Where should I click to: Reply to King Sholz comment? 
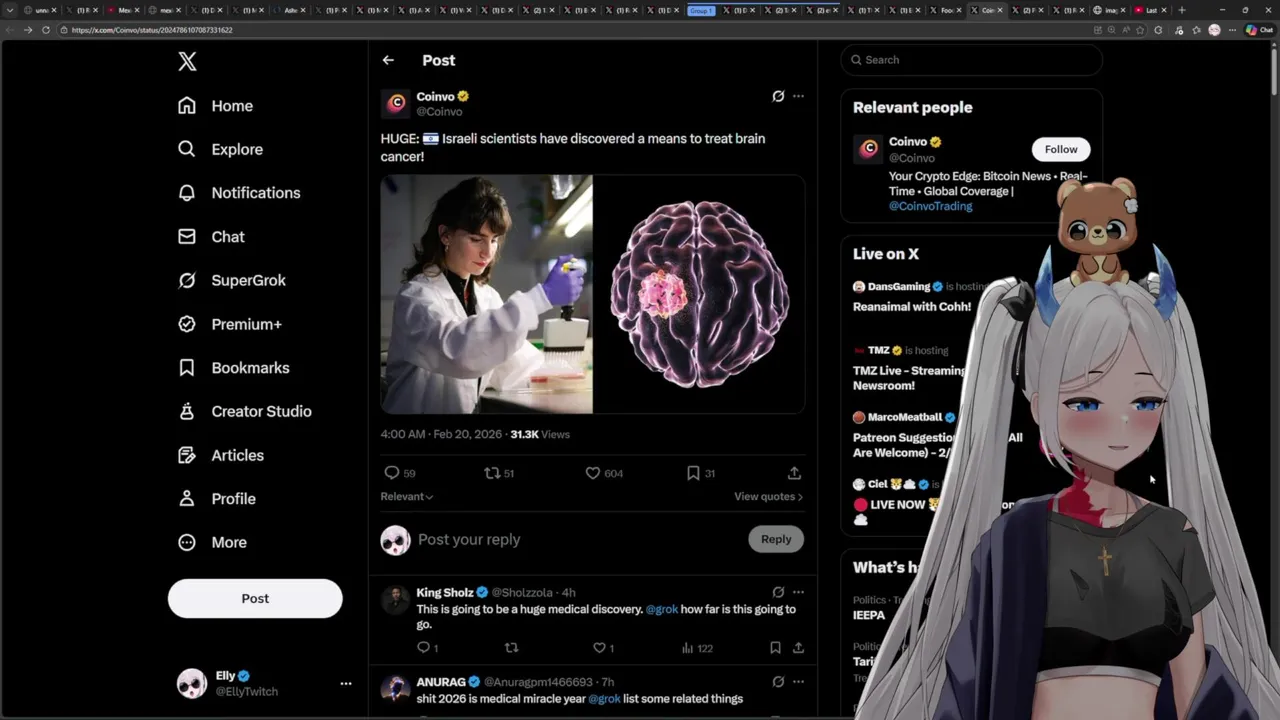[x=423, y=648]
